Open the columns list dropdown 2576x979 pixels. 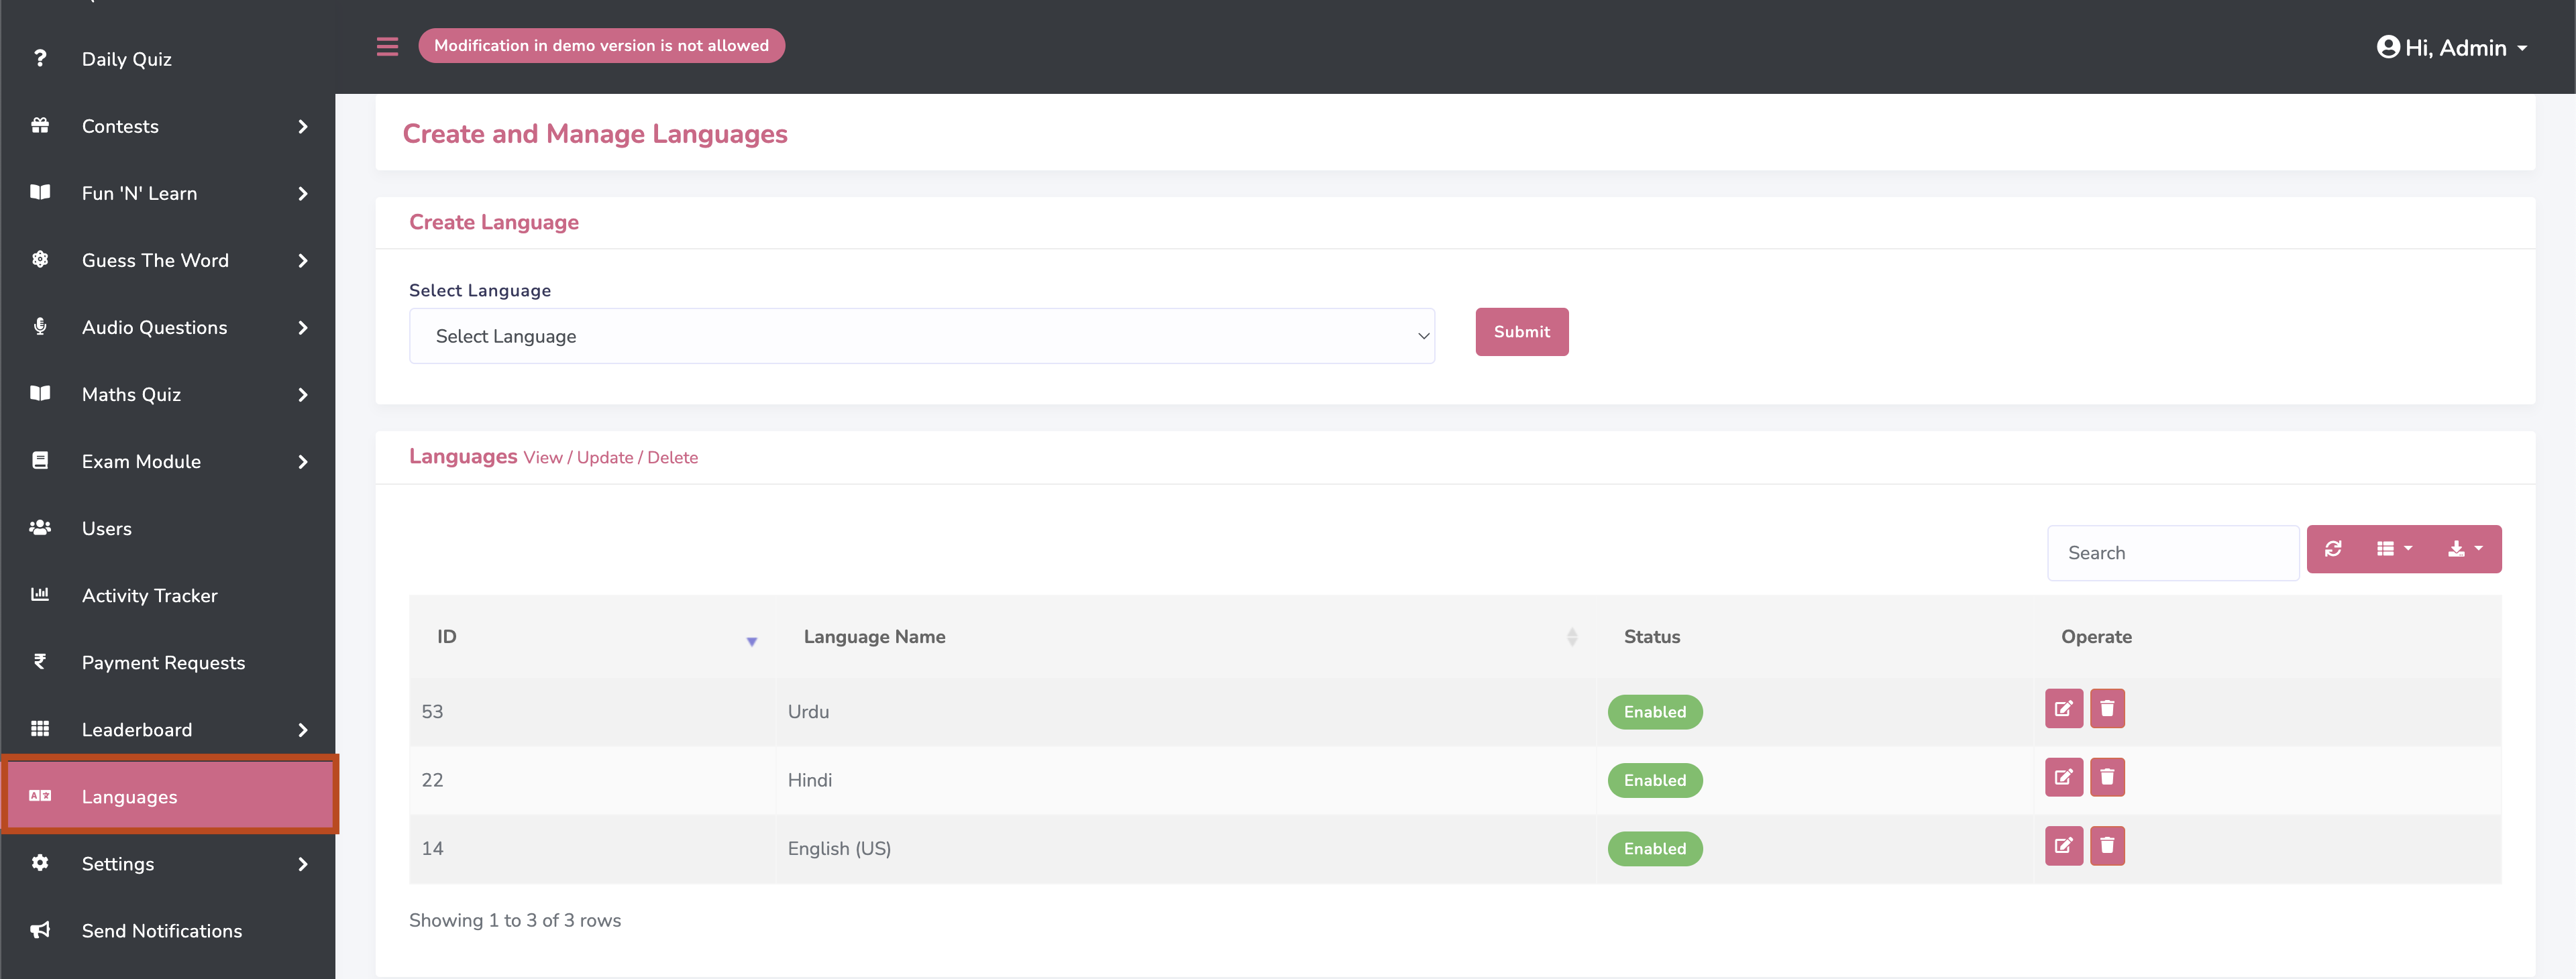[2394, 549]
